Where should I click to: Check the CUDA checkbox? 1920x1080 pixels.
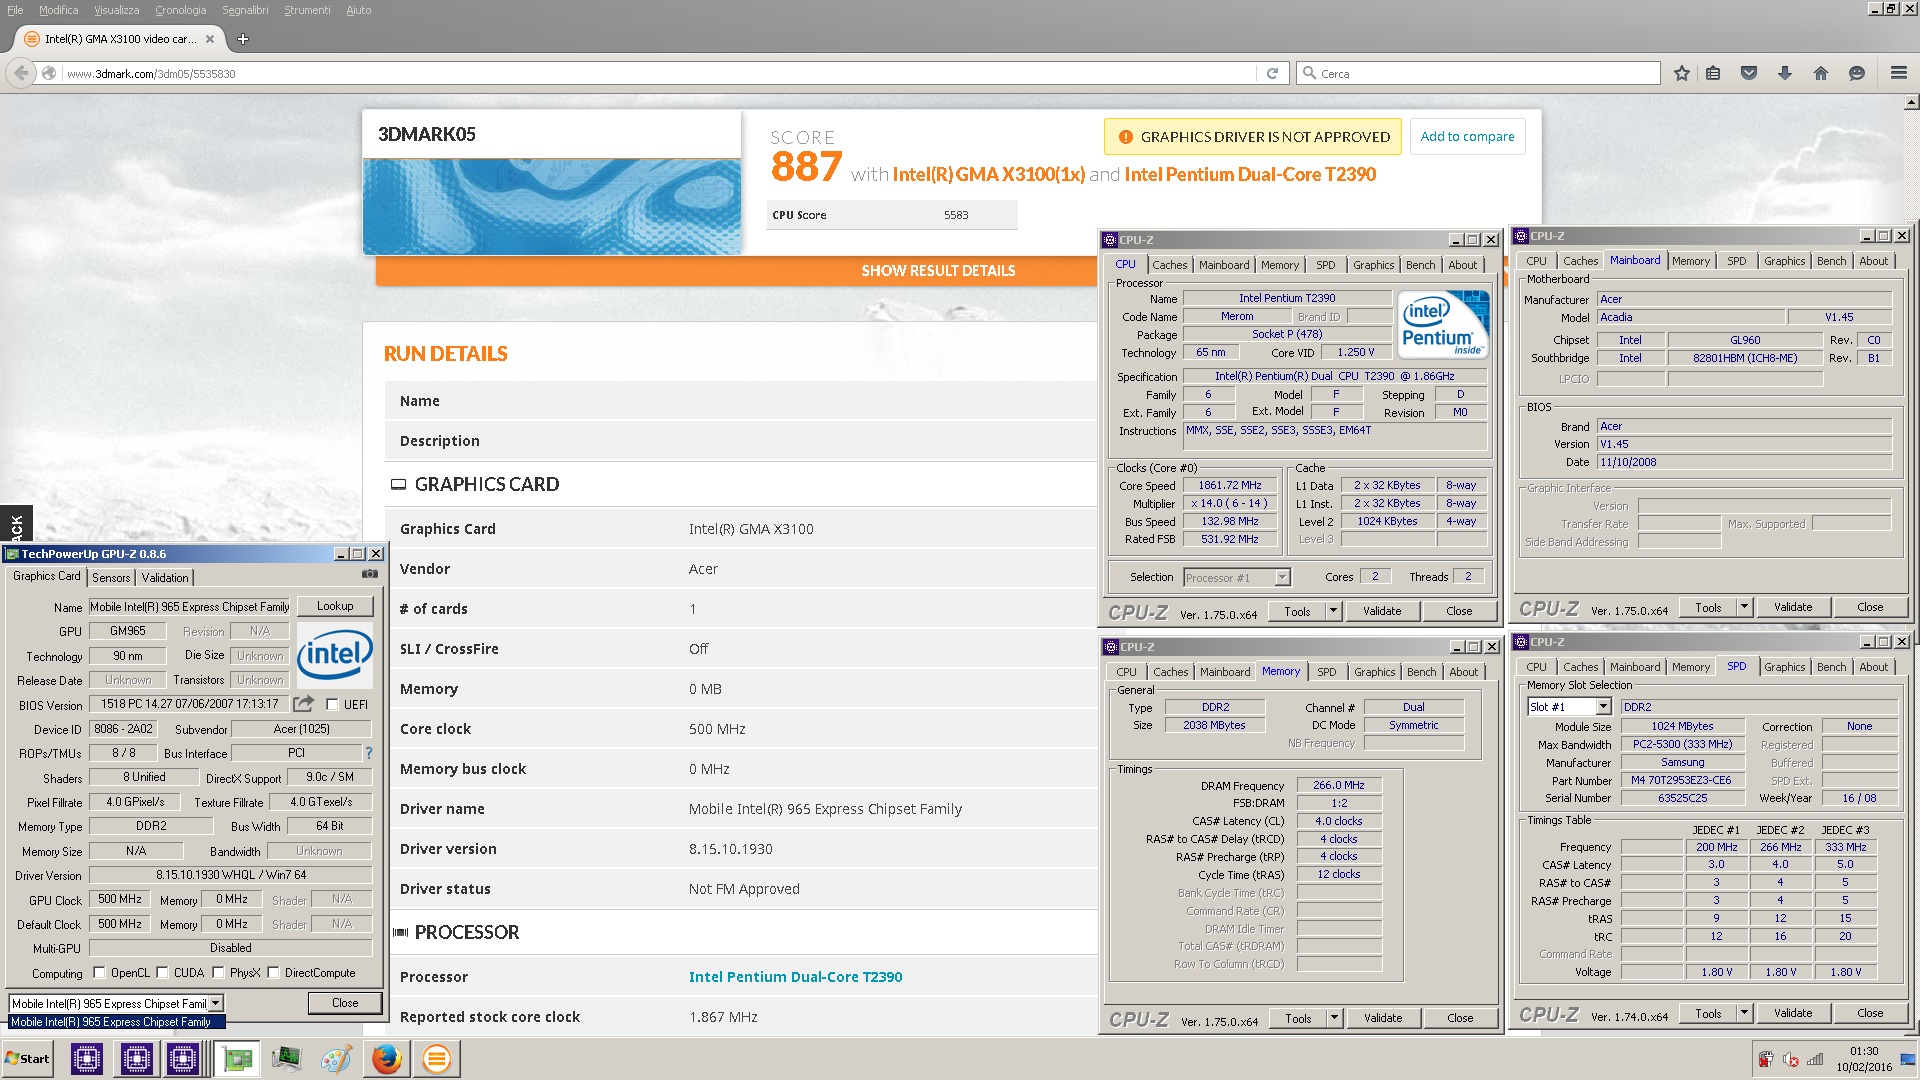tap(162, 972)
